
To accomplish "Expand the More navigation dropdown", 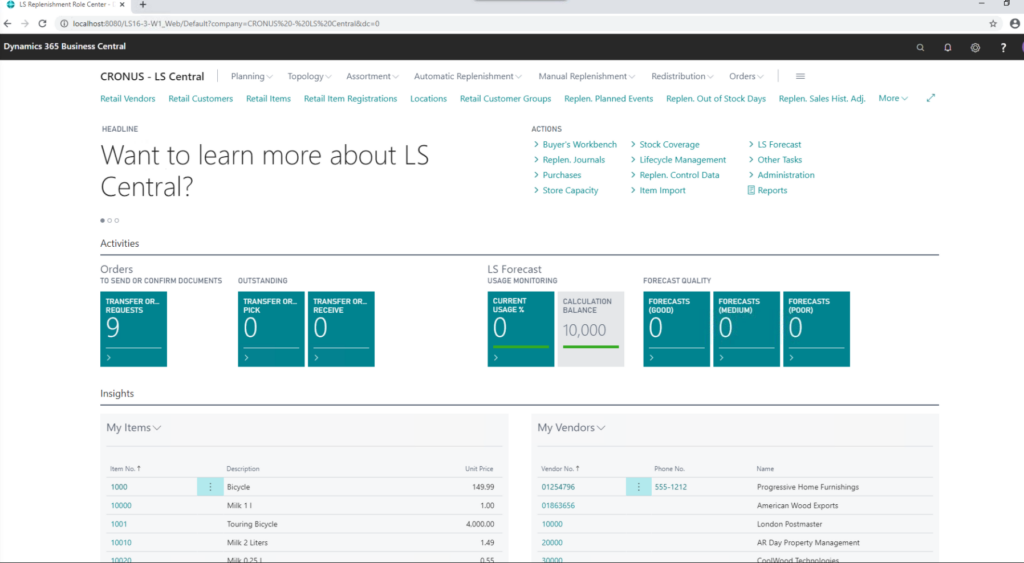I will (x=893, y=98).
